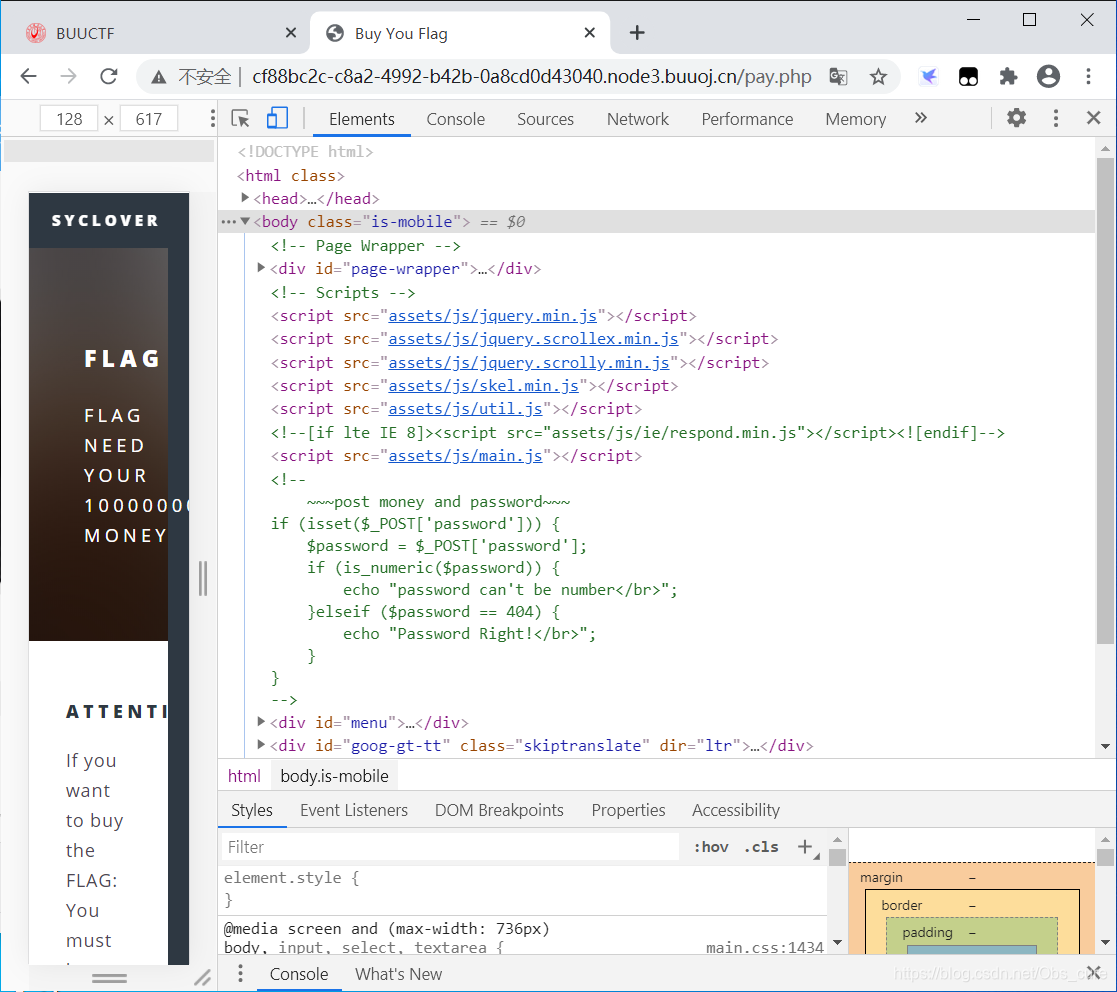Toggle the .cls class editor
Viewport: 1117px width, 992px height.
[761, 847]
